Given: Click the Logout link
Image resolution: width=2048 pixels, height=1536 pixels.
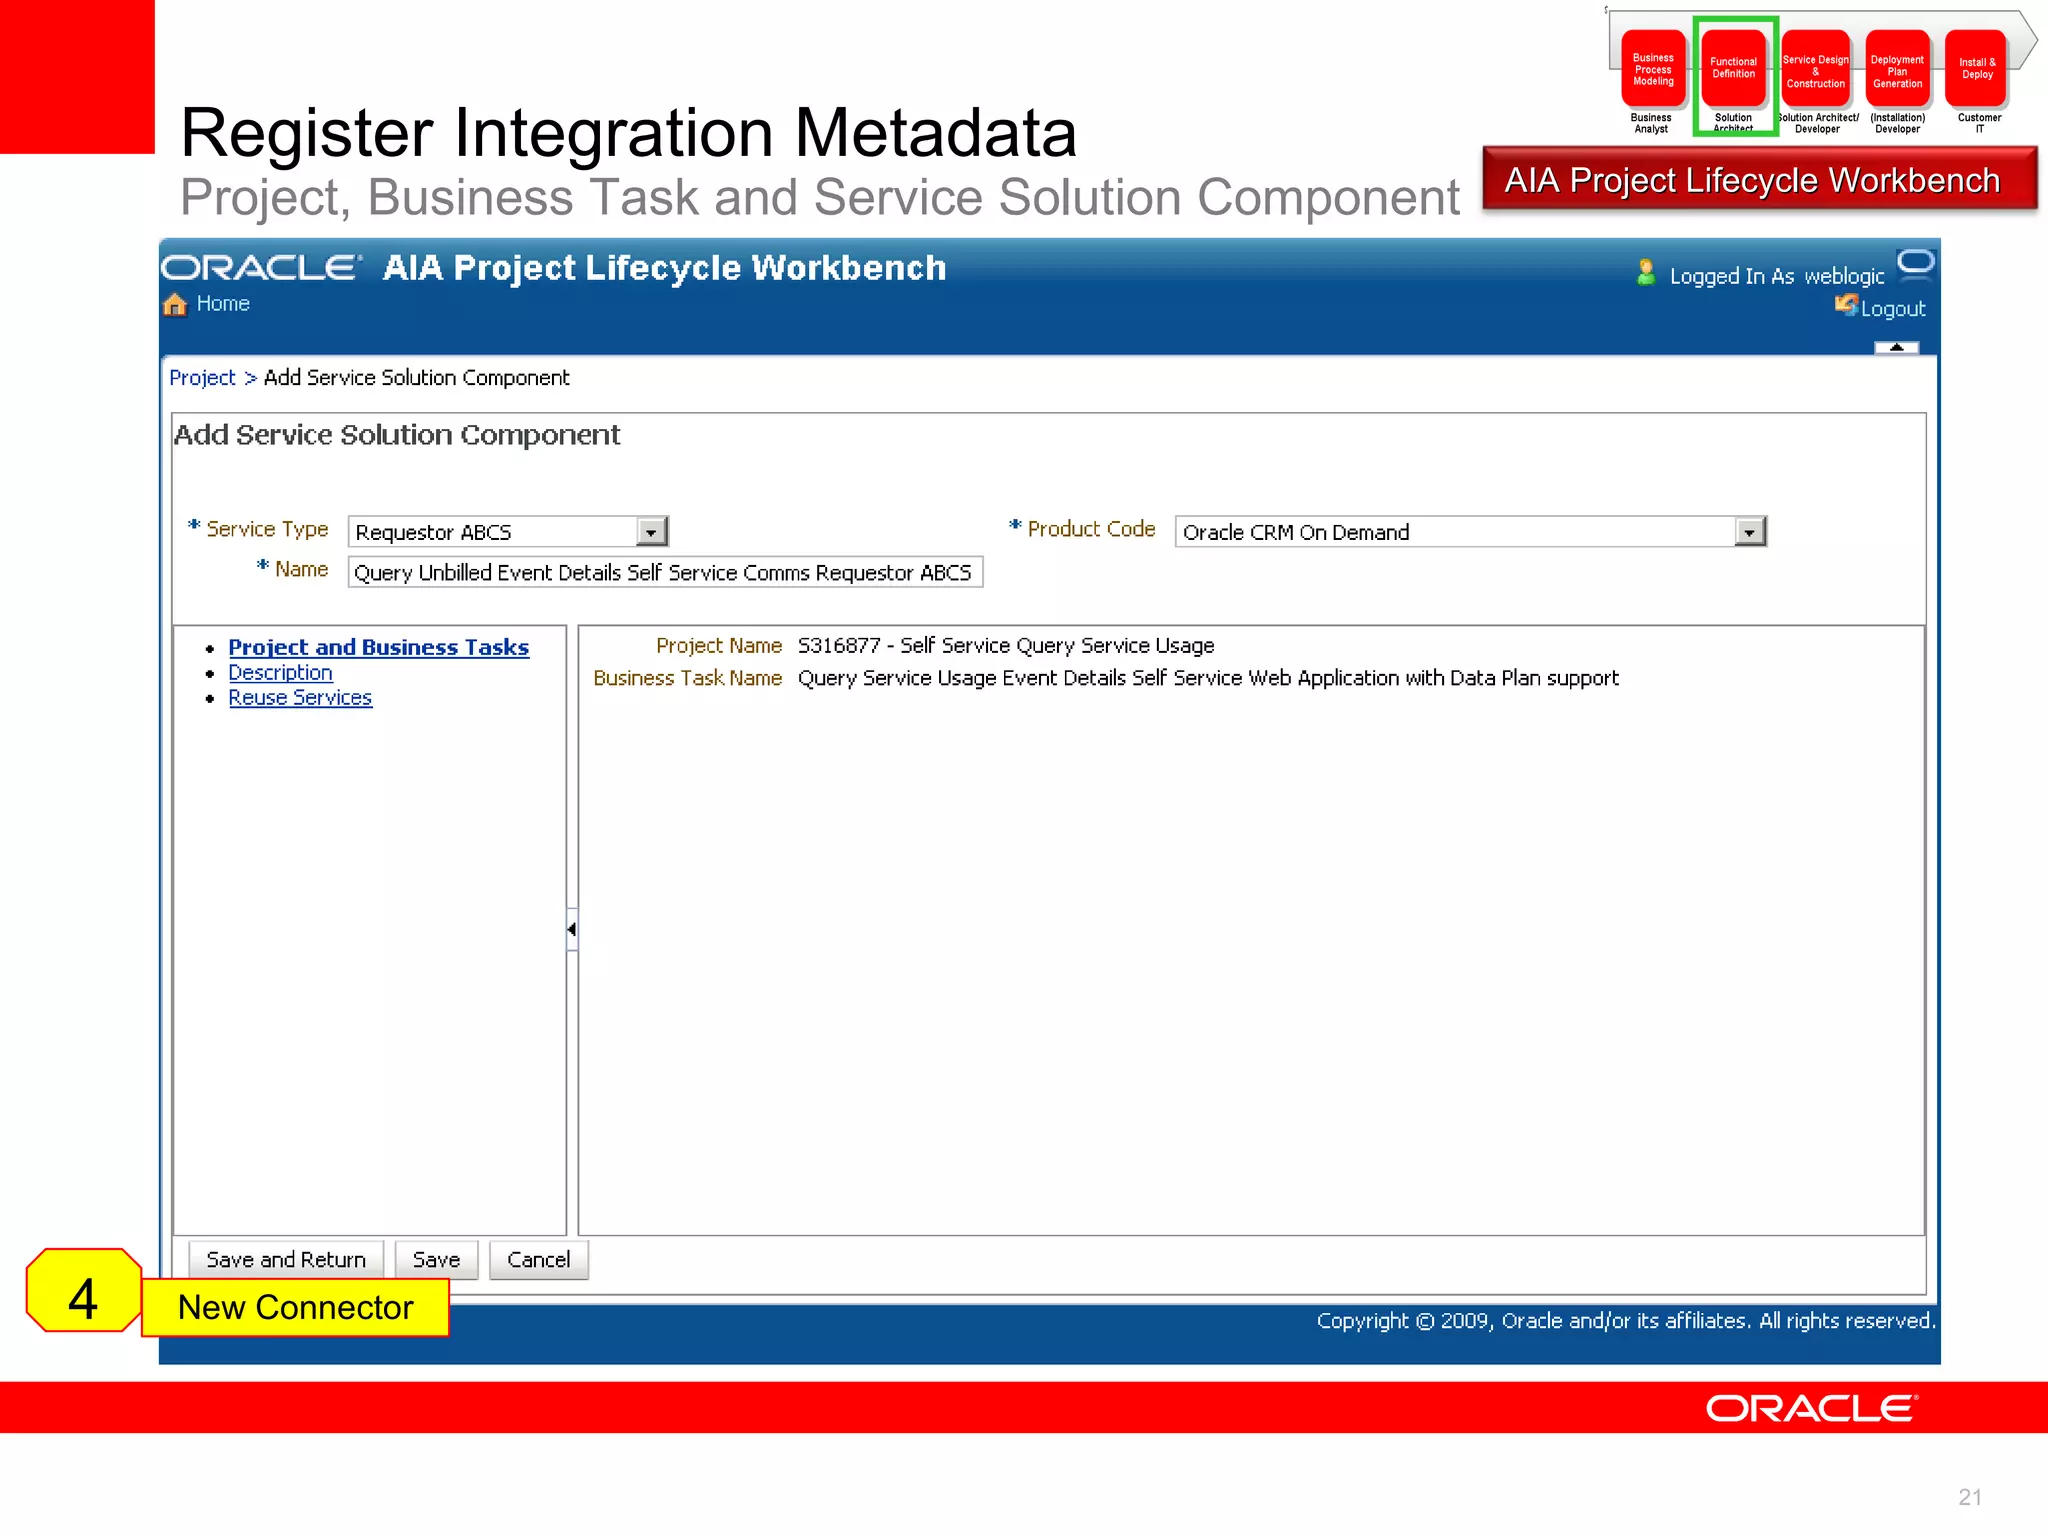Looking at the screenshot, I should (x=1893, y=309).
